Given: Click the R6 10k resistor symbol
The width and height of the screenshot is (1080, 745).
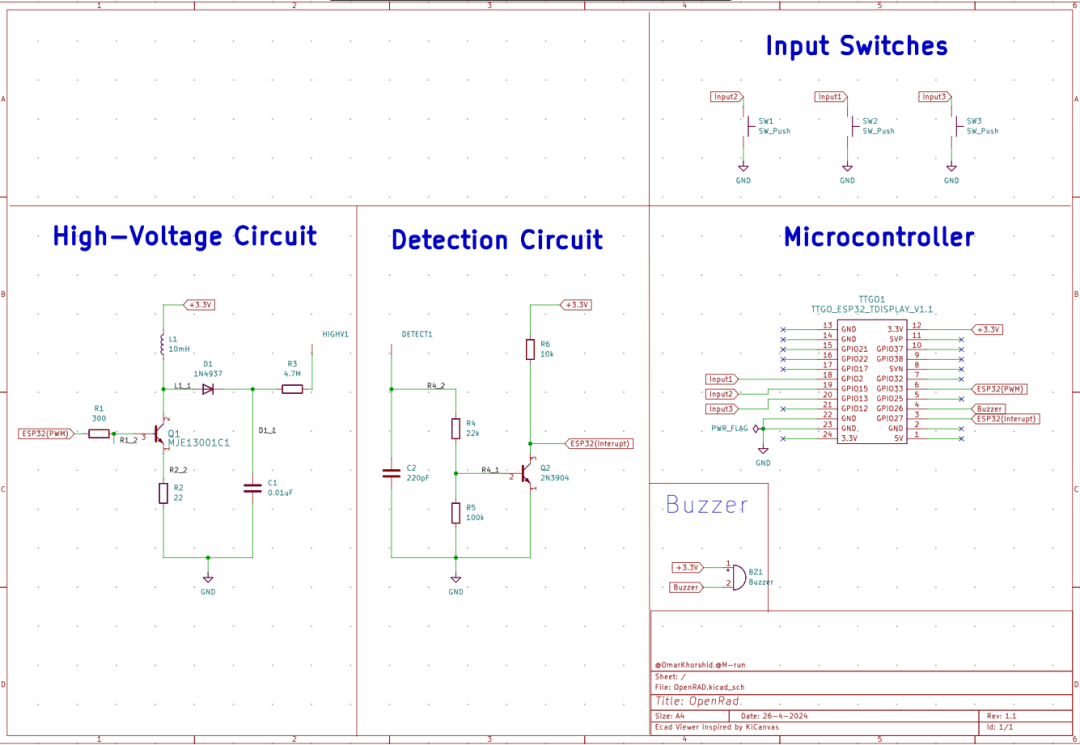Looking at the screenshot, I should tap(530, 349).
